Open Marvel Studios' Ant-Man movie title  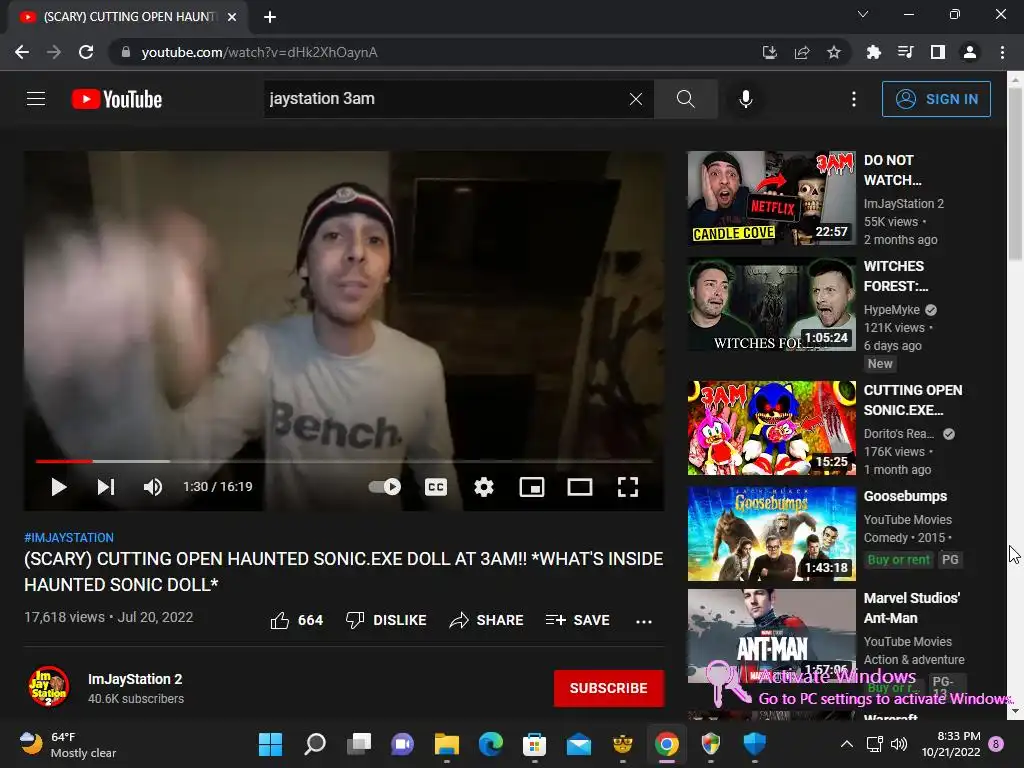pos(912,608)
